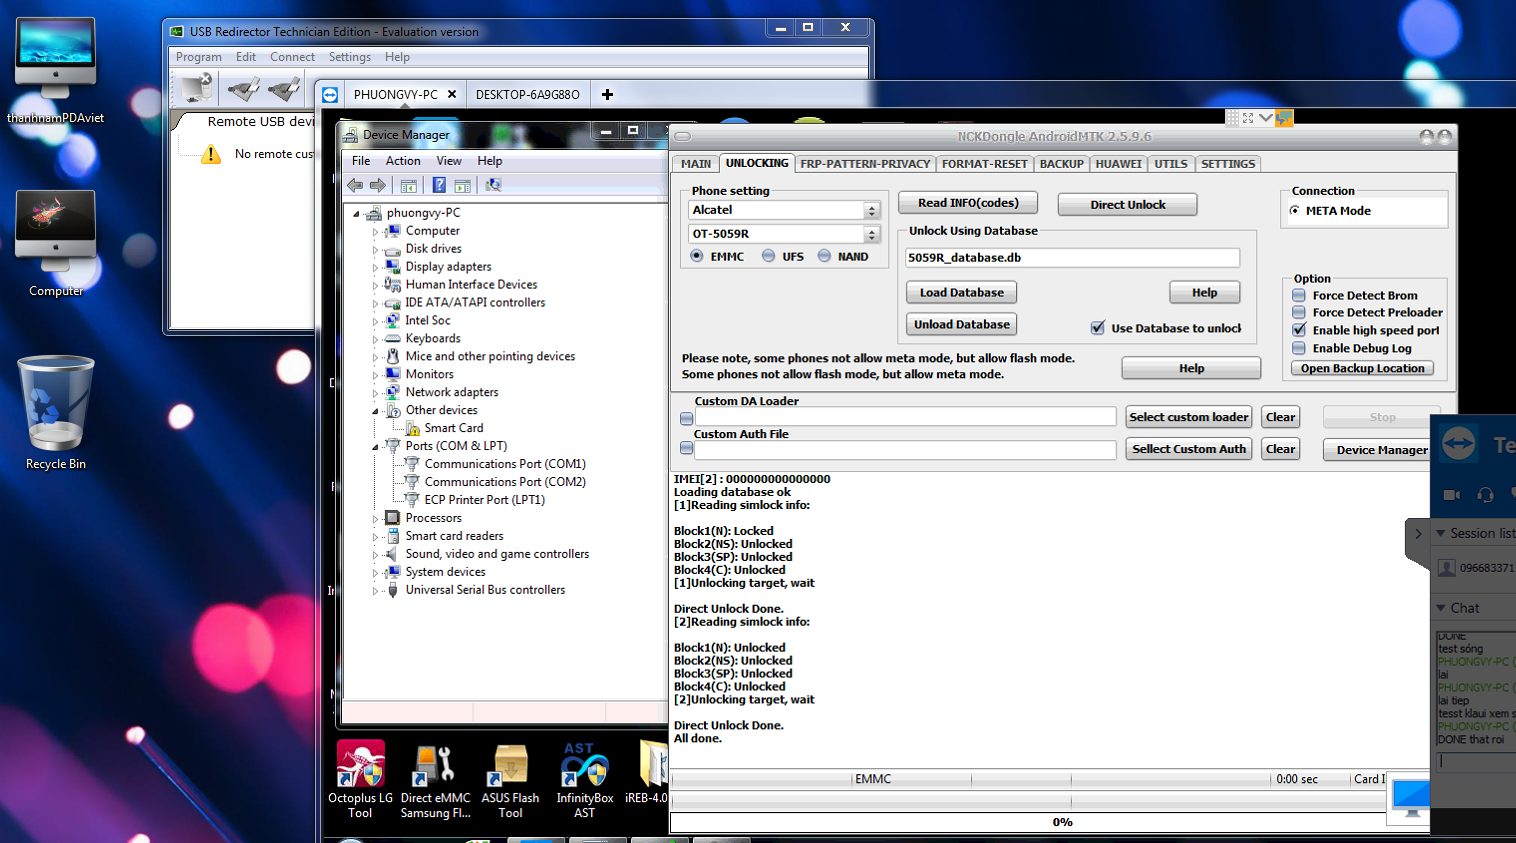This screenshot has width=1516, height=843.
Task: Launch Octoplus LG Tool shortcut
Action: click(360, 780)
